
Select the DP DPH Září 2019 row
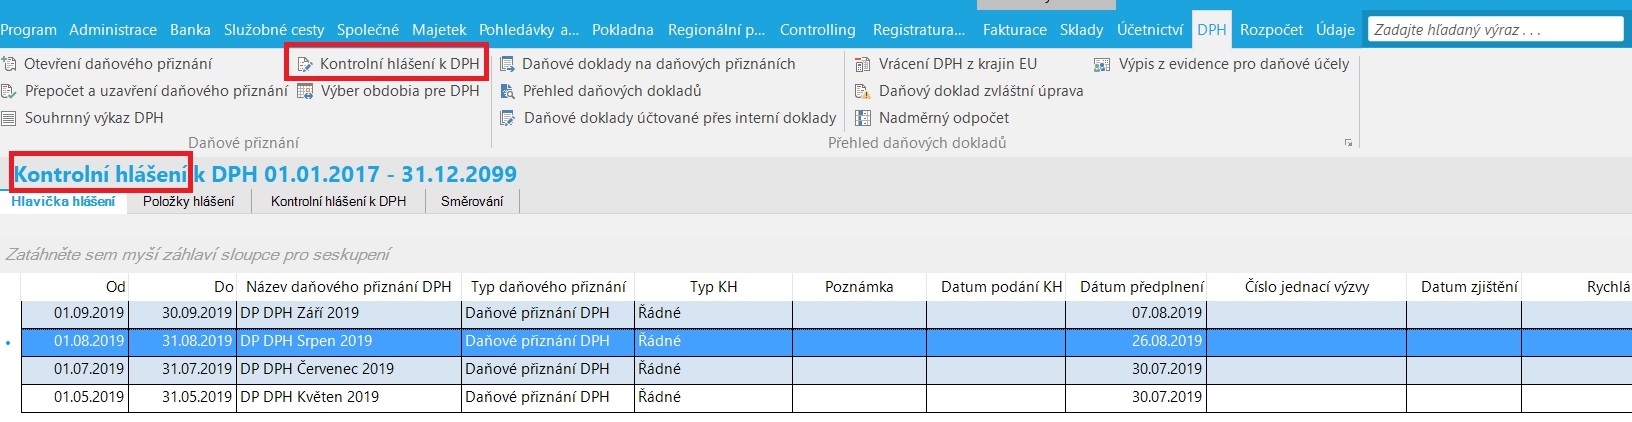[x=826, y=313]
